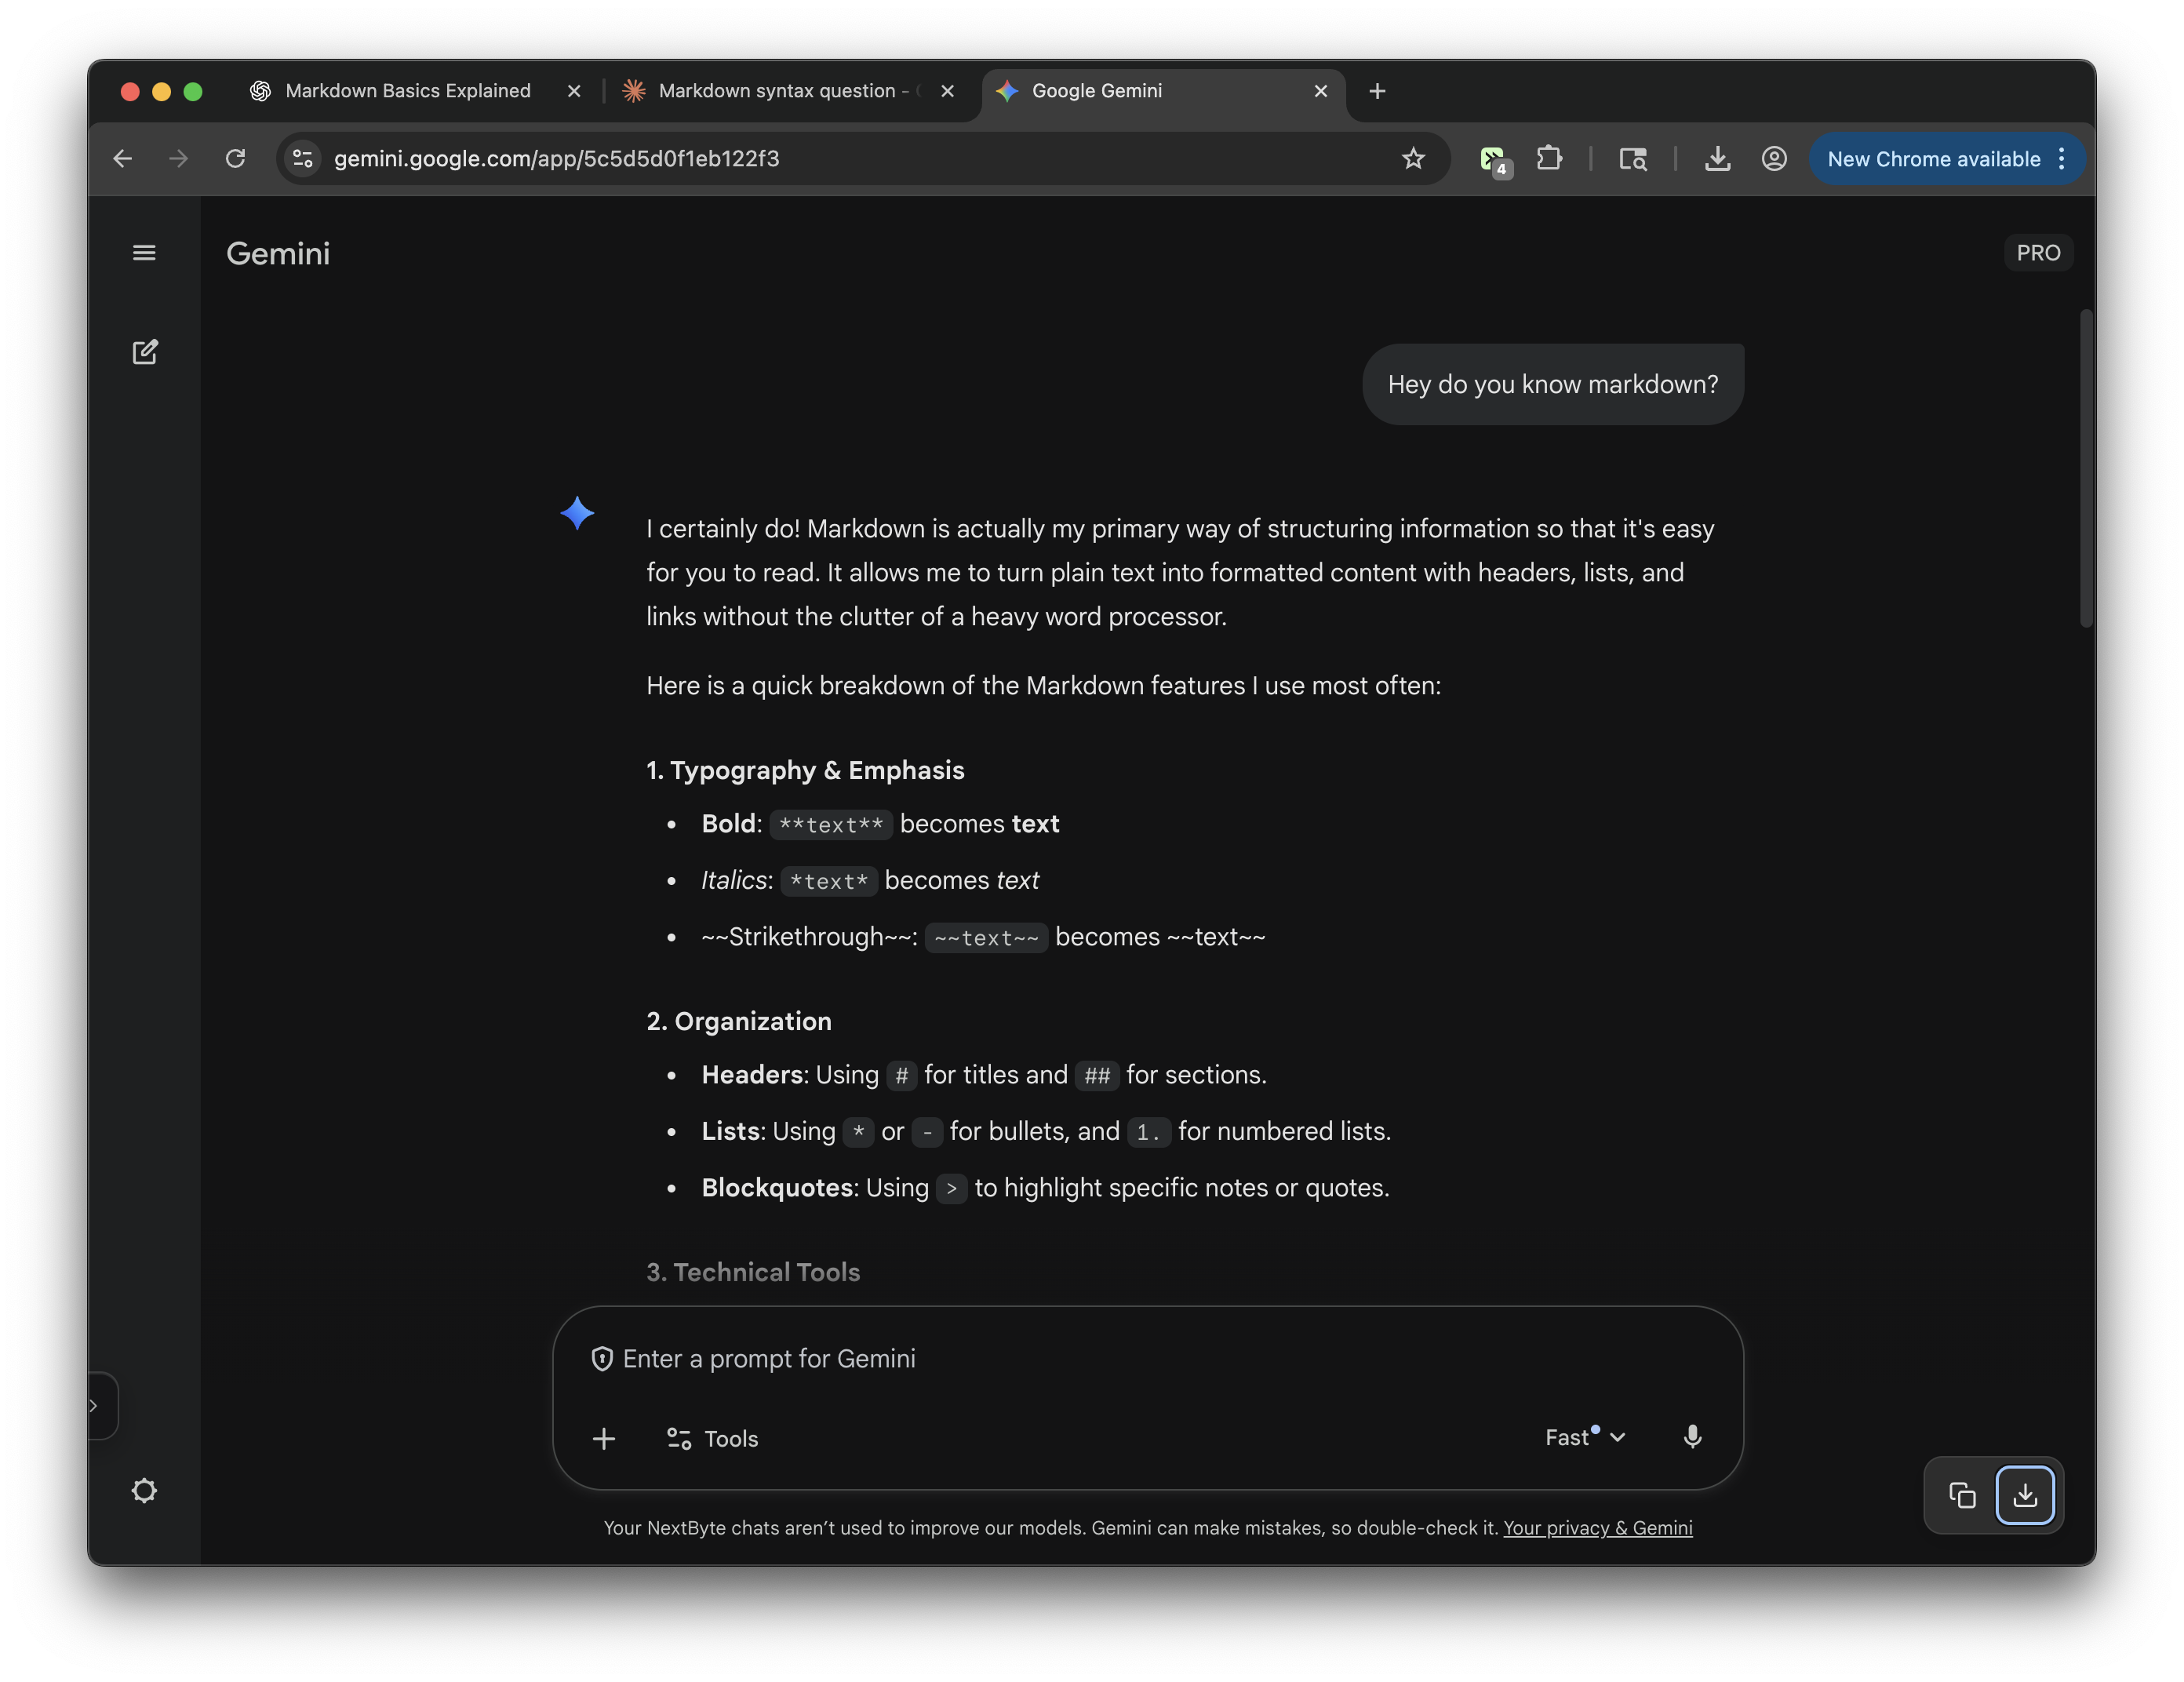
Task: Click the plus icon to add files
Action: pyautogui.click(x=604, y=1439)
